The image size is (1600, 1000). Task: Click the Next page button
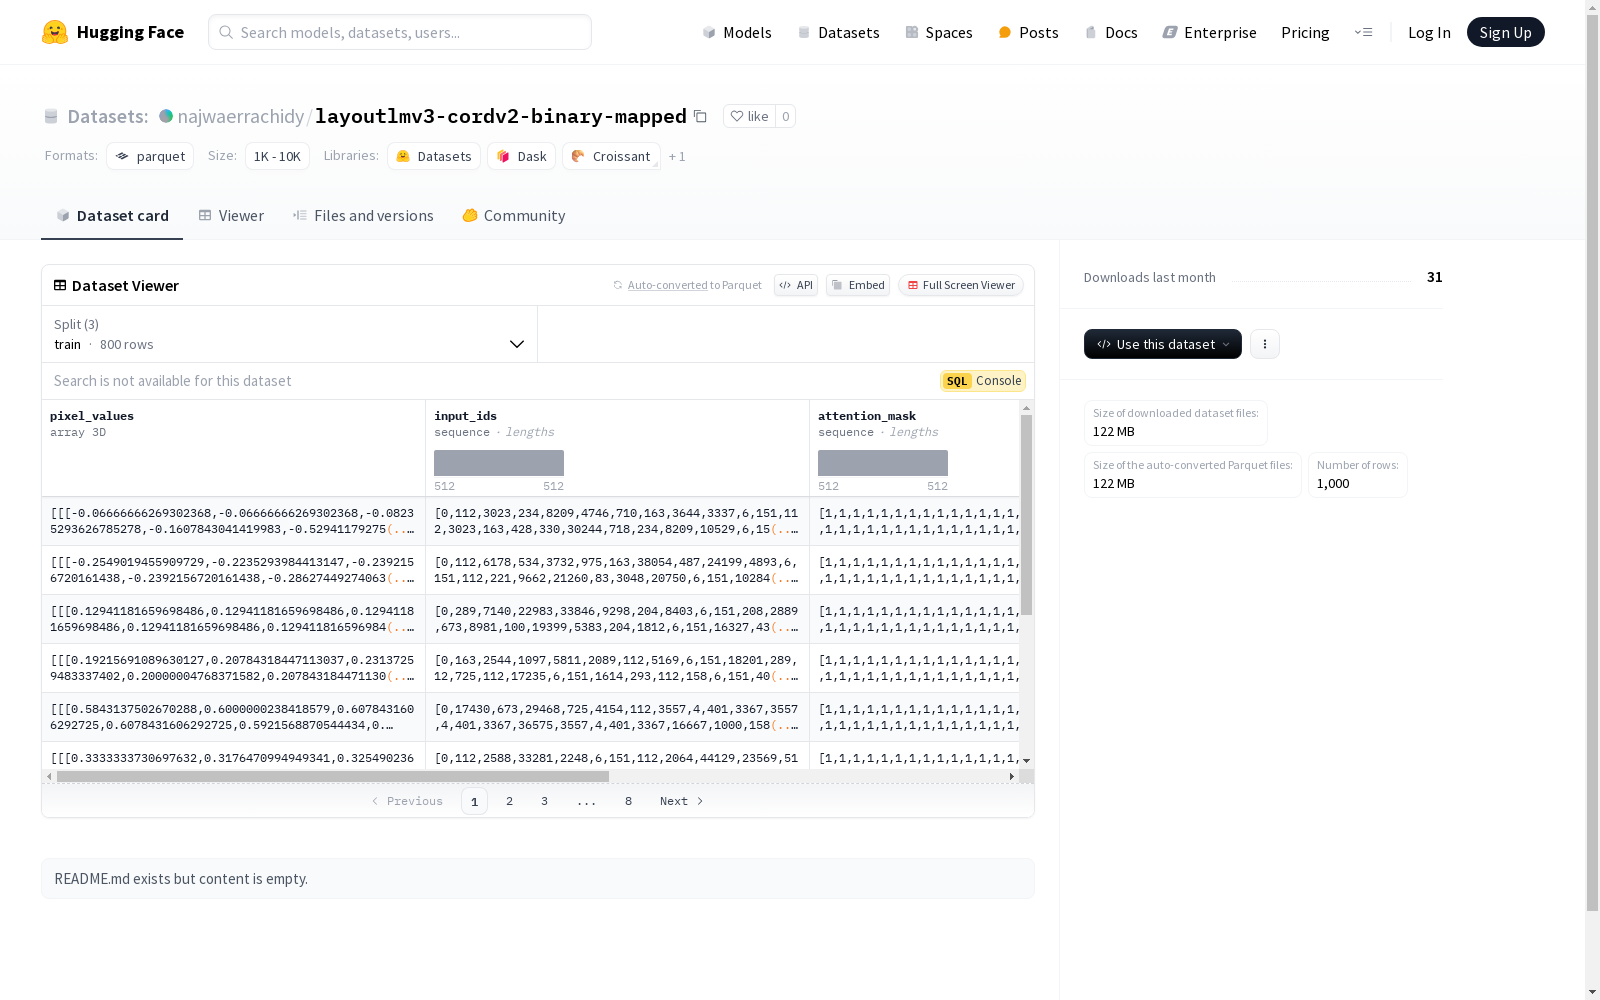(682, 801)
